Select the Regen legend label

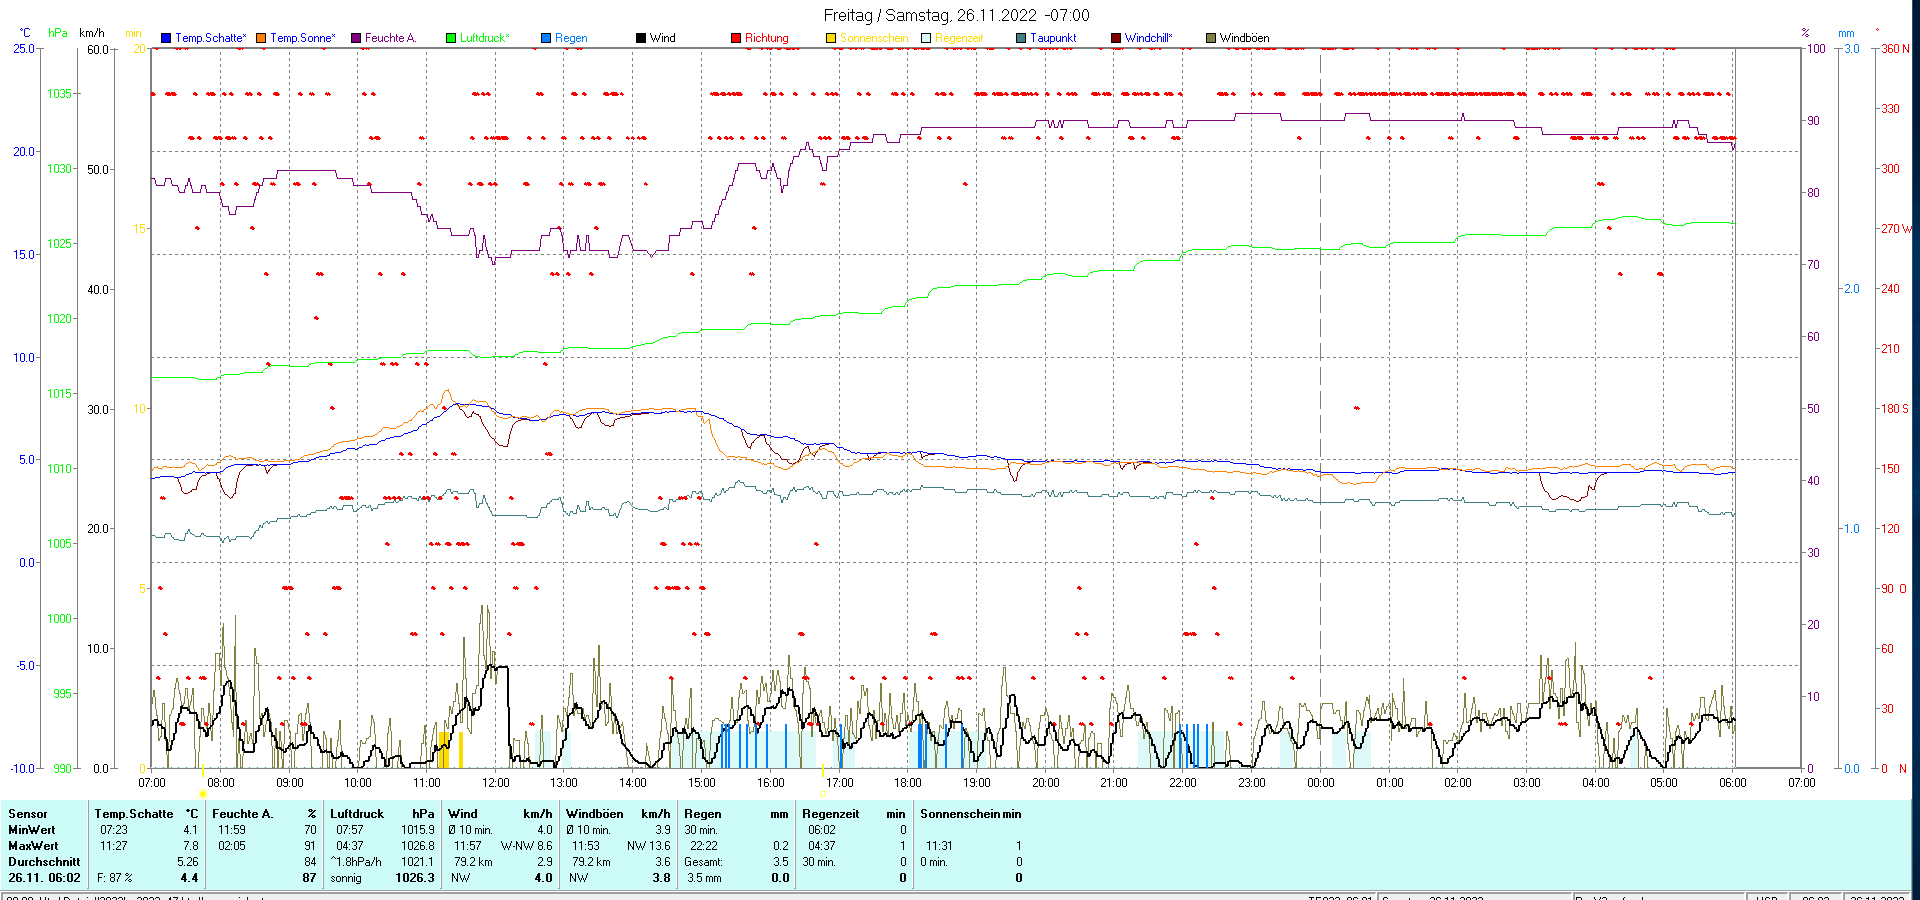(x=571, y=38)
